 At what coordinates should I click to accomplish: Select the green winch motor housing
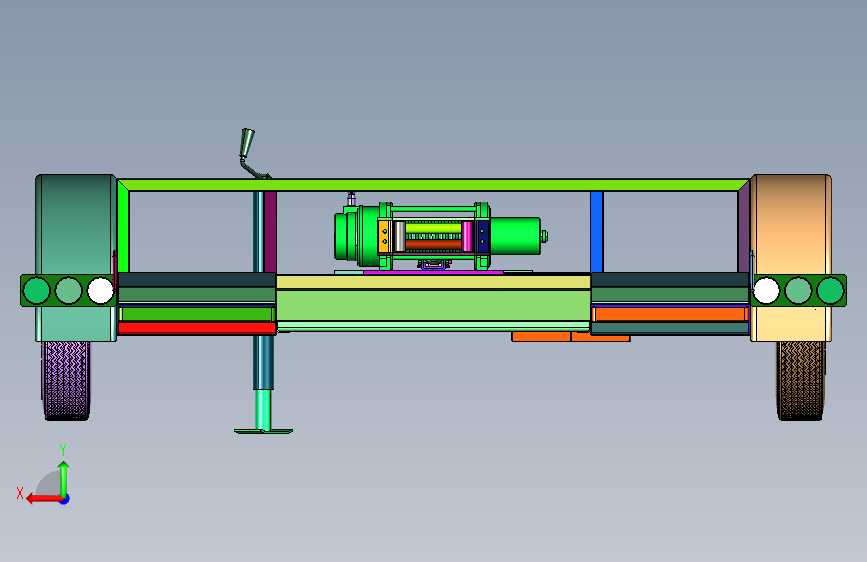(x=515, y=236)
